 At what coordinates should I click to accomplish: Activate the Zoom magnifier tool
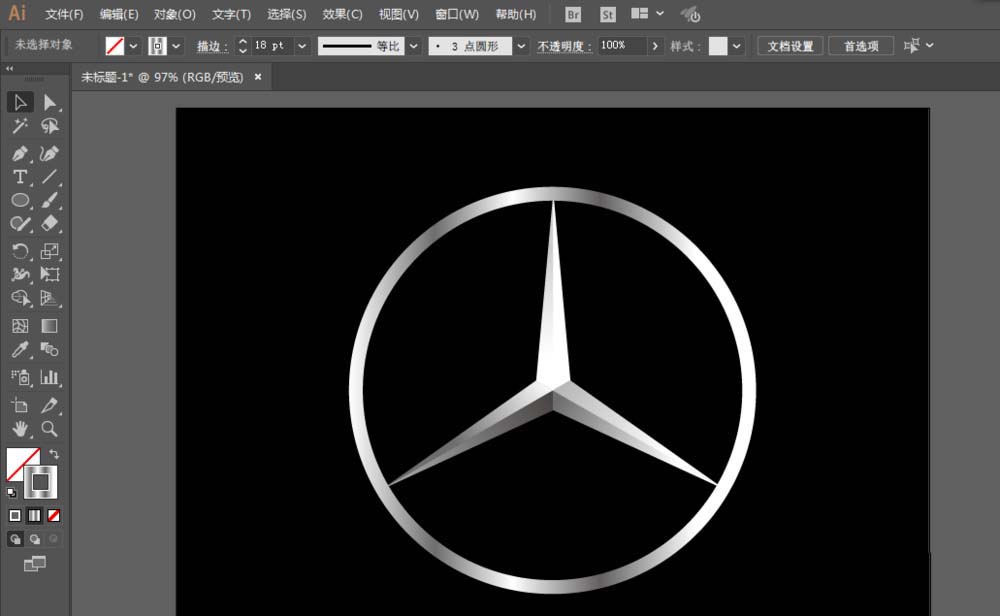49,429
